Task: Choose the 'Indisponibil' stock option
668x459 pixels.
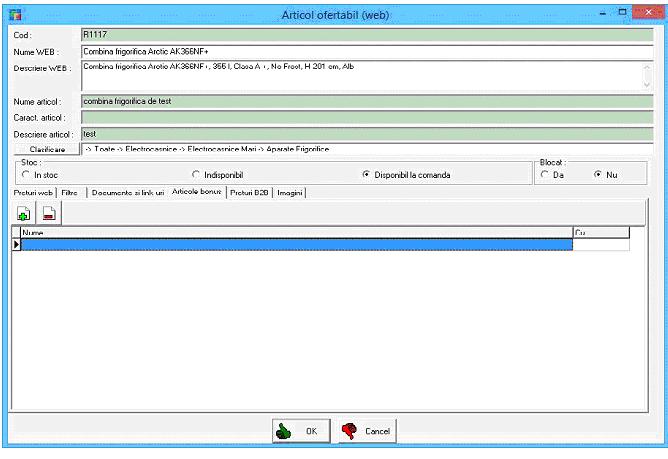Action: (196, 175)
